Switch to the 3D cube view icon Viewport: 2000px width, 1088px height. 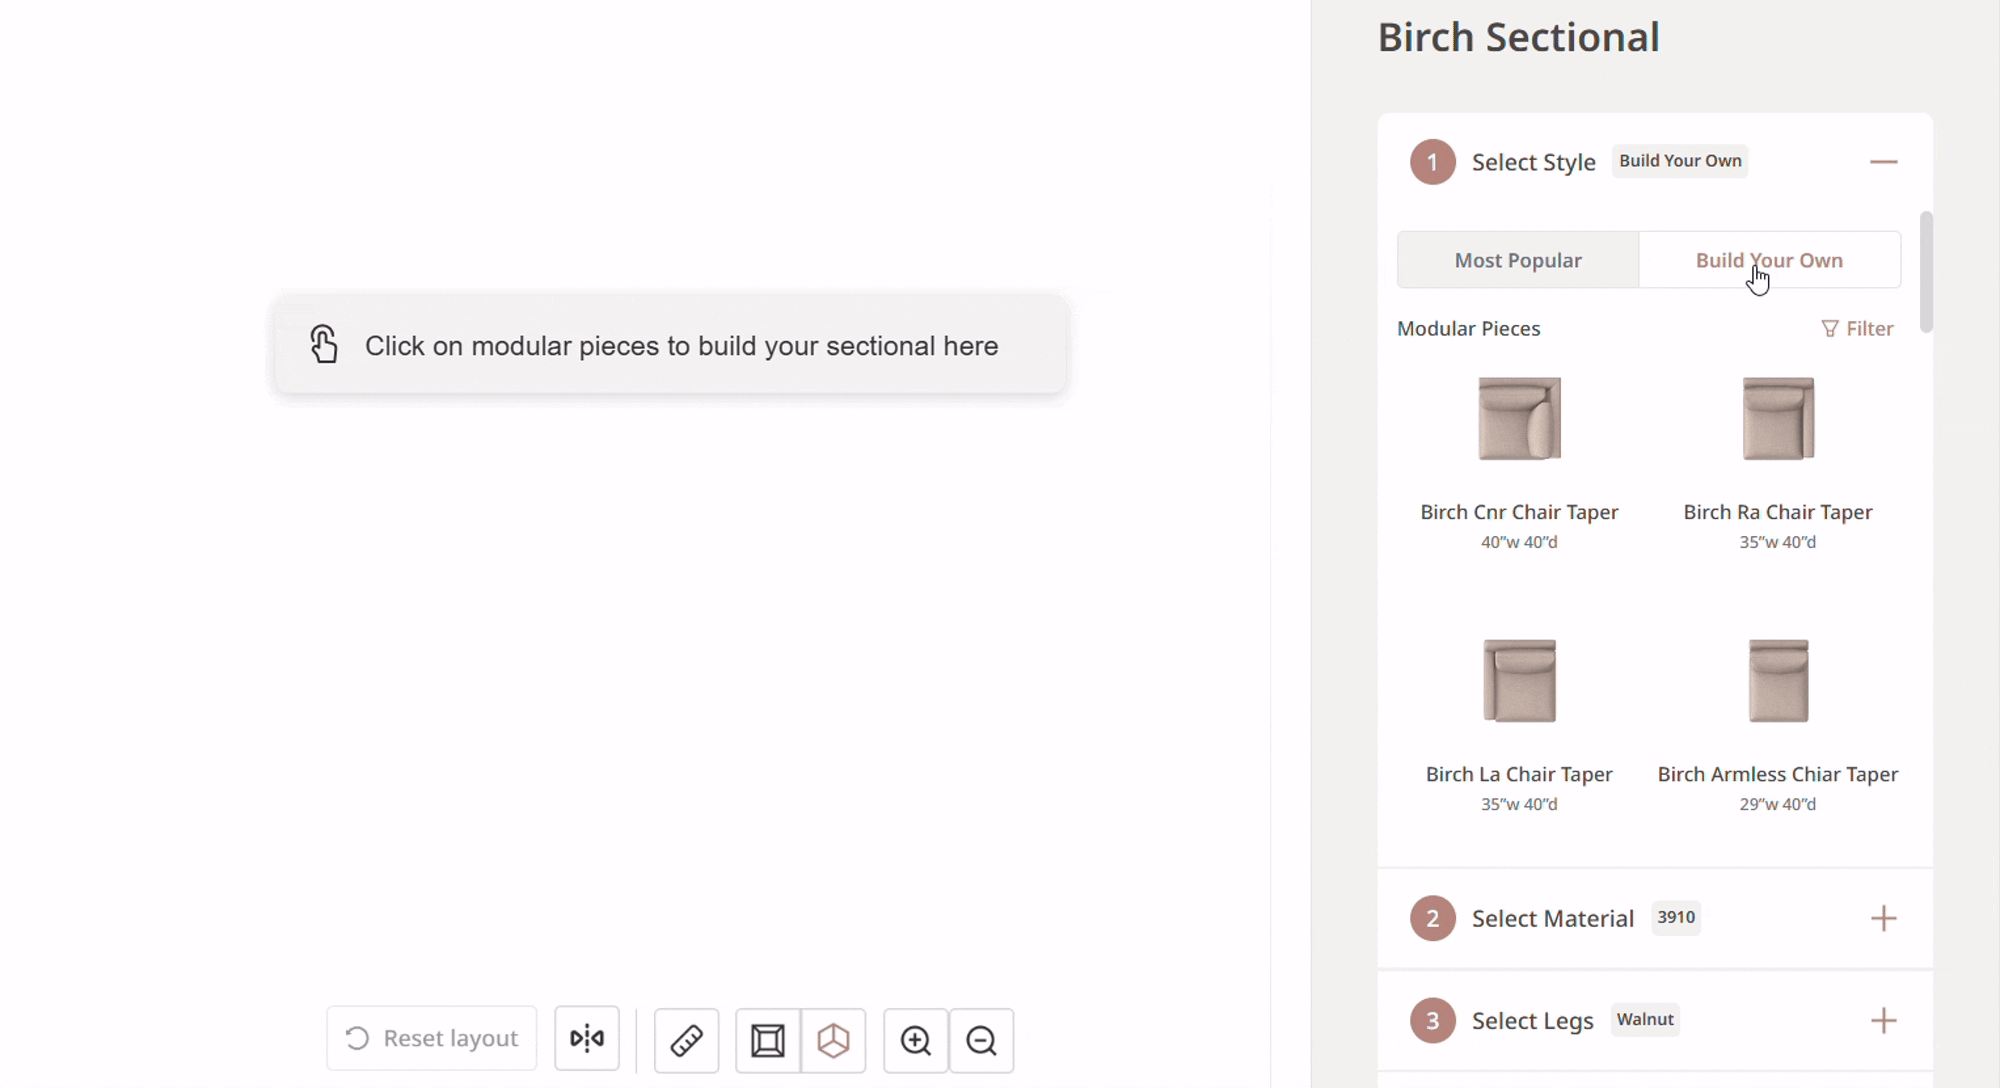click(x=833, y=1041)
